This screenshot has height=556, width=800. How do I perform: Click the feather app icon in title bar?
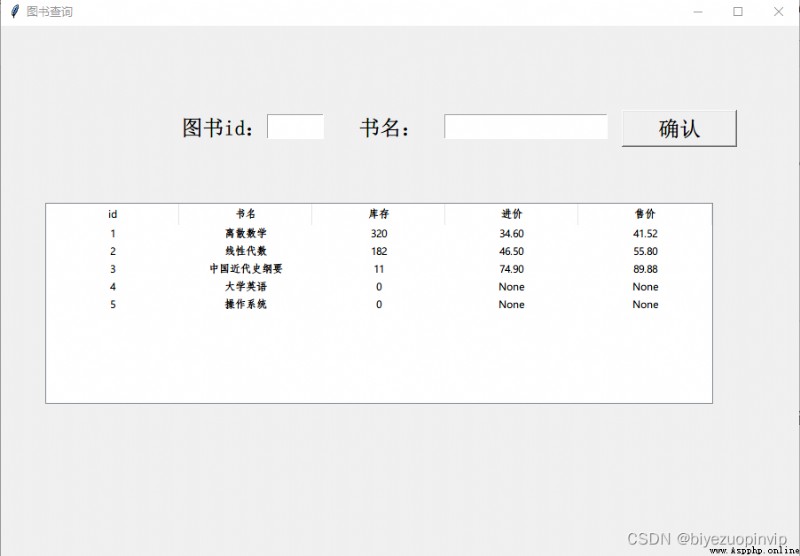point(15,11)
